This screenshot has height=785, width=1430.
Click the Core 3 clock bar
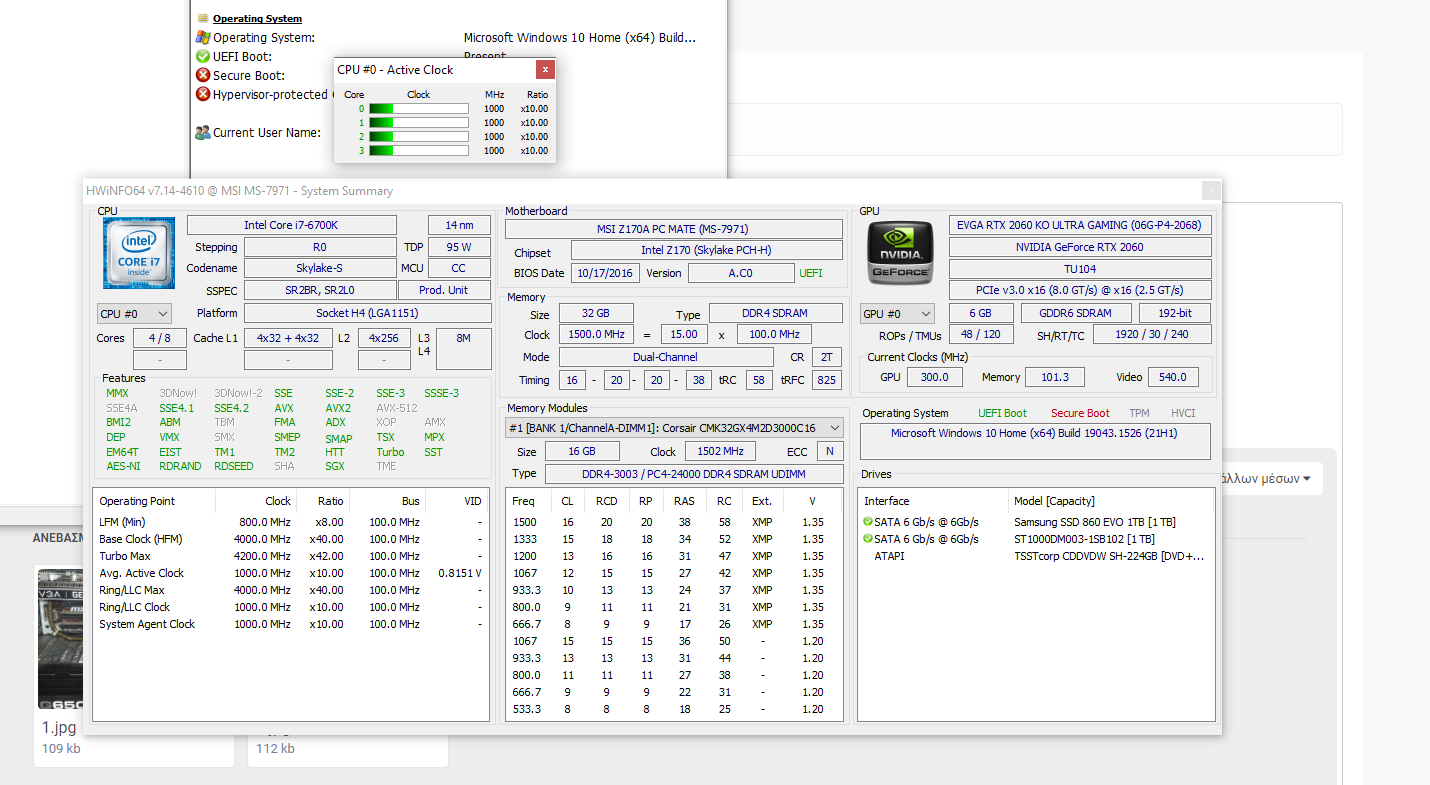pyautogui.click(x=418, y=150)
